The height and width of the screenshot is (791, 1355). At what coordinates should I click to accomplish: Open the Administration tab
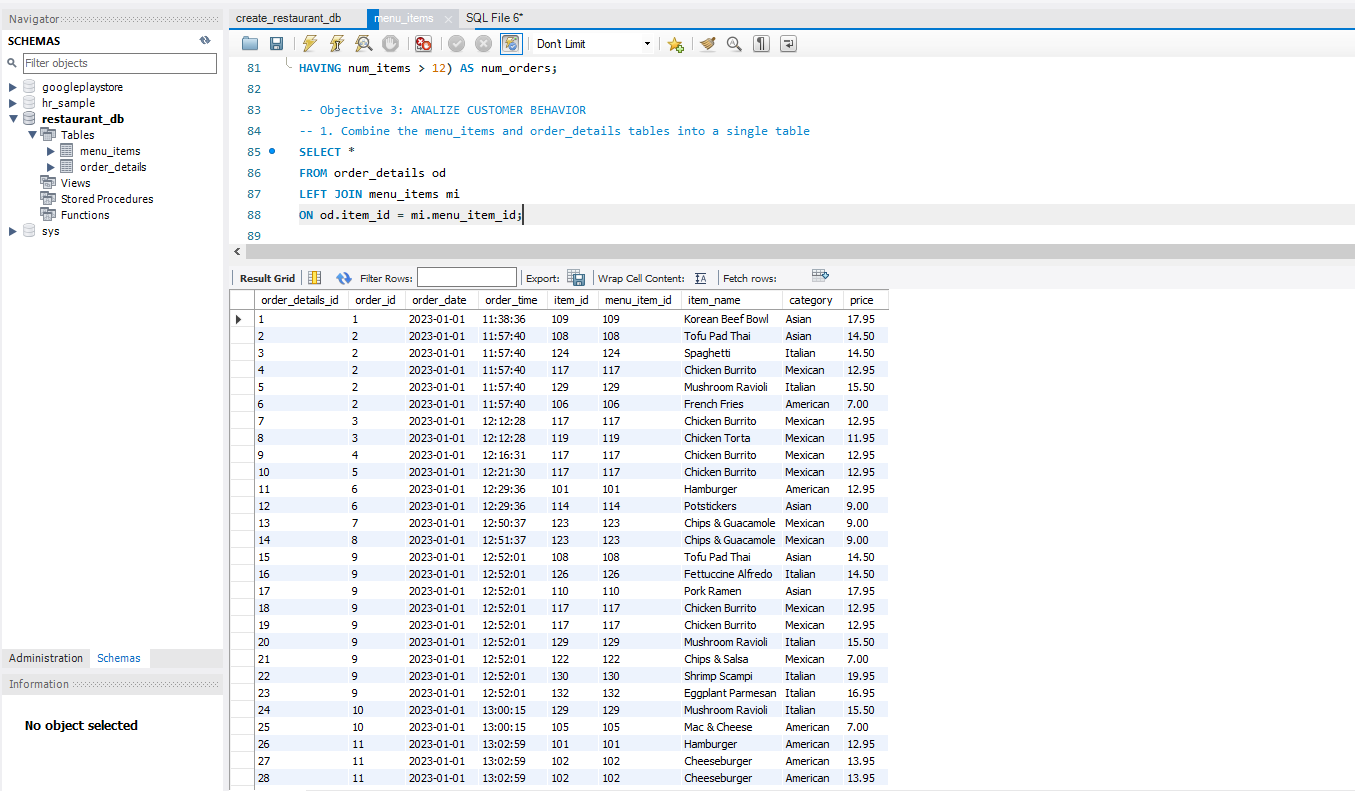coord(45,658)
